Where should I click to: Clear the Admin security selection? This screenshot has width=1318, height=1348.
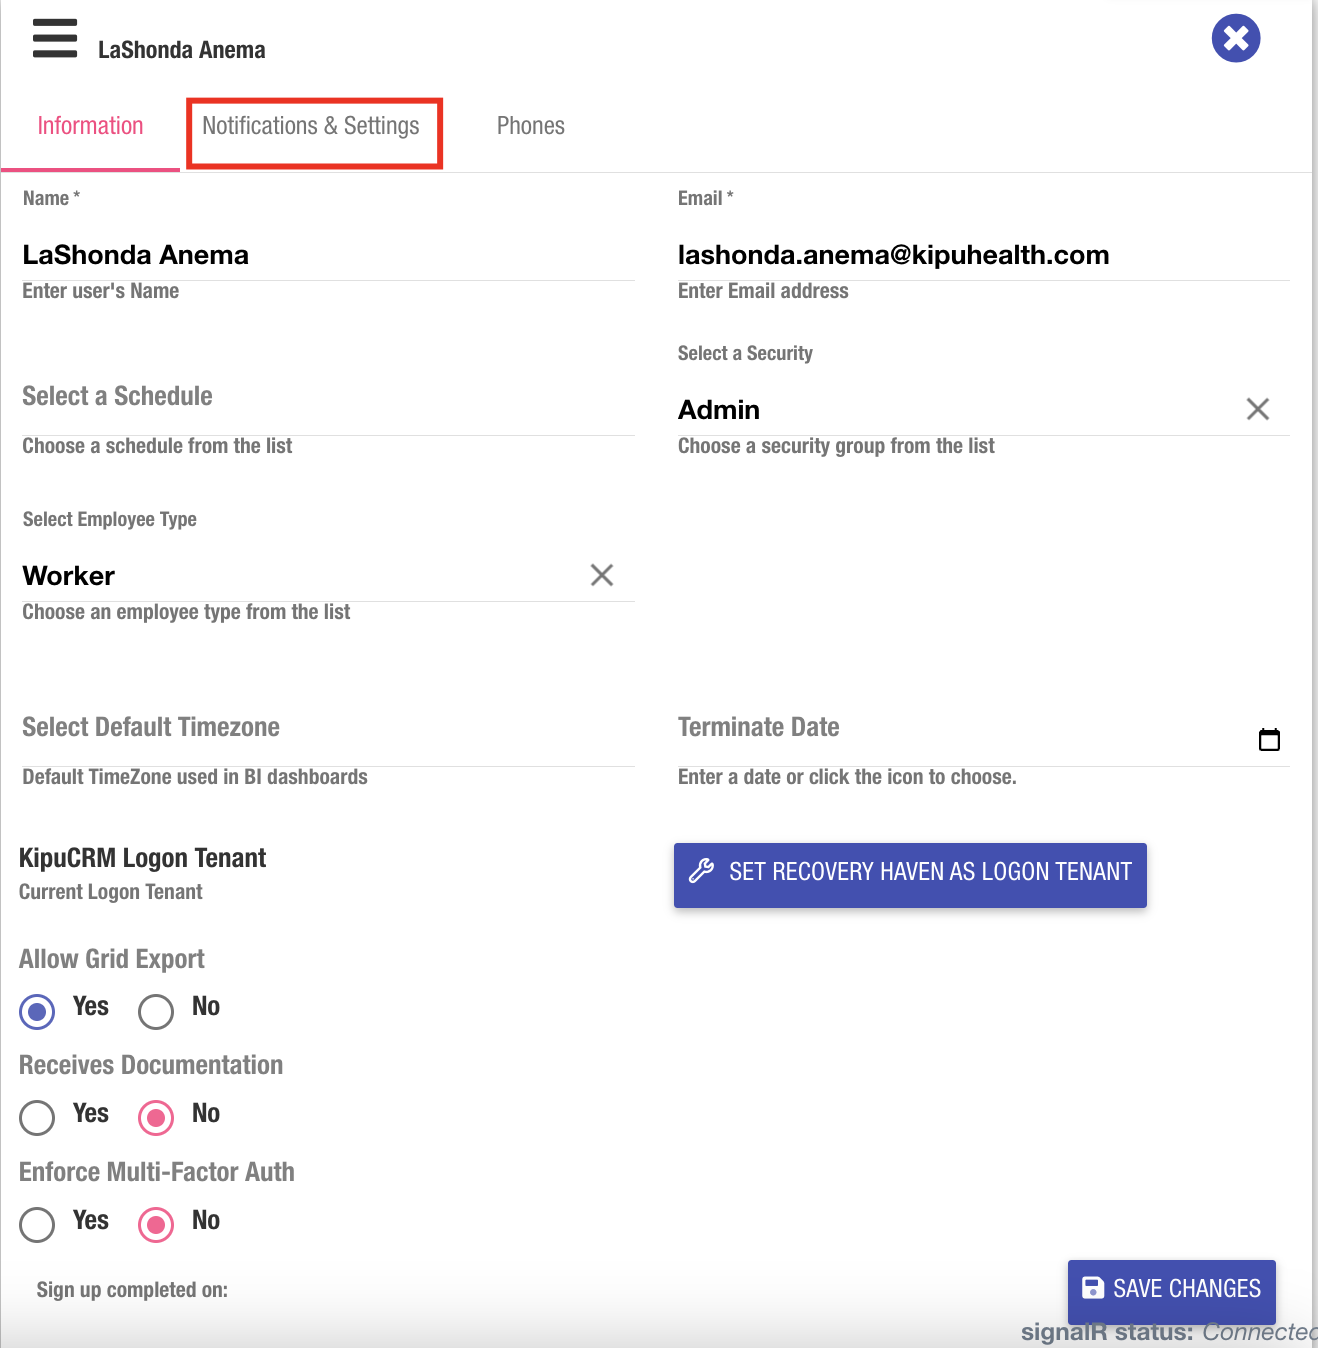[x=1257, y=409]
